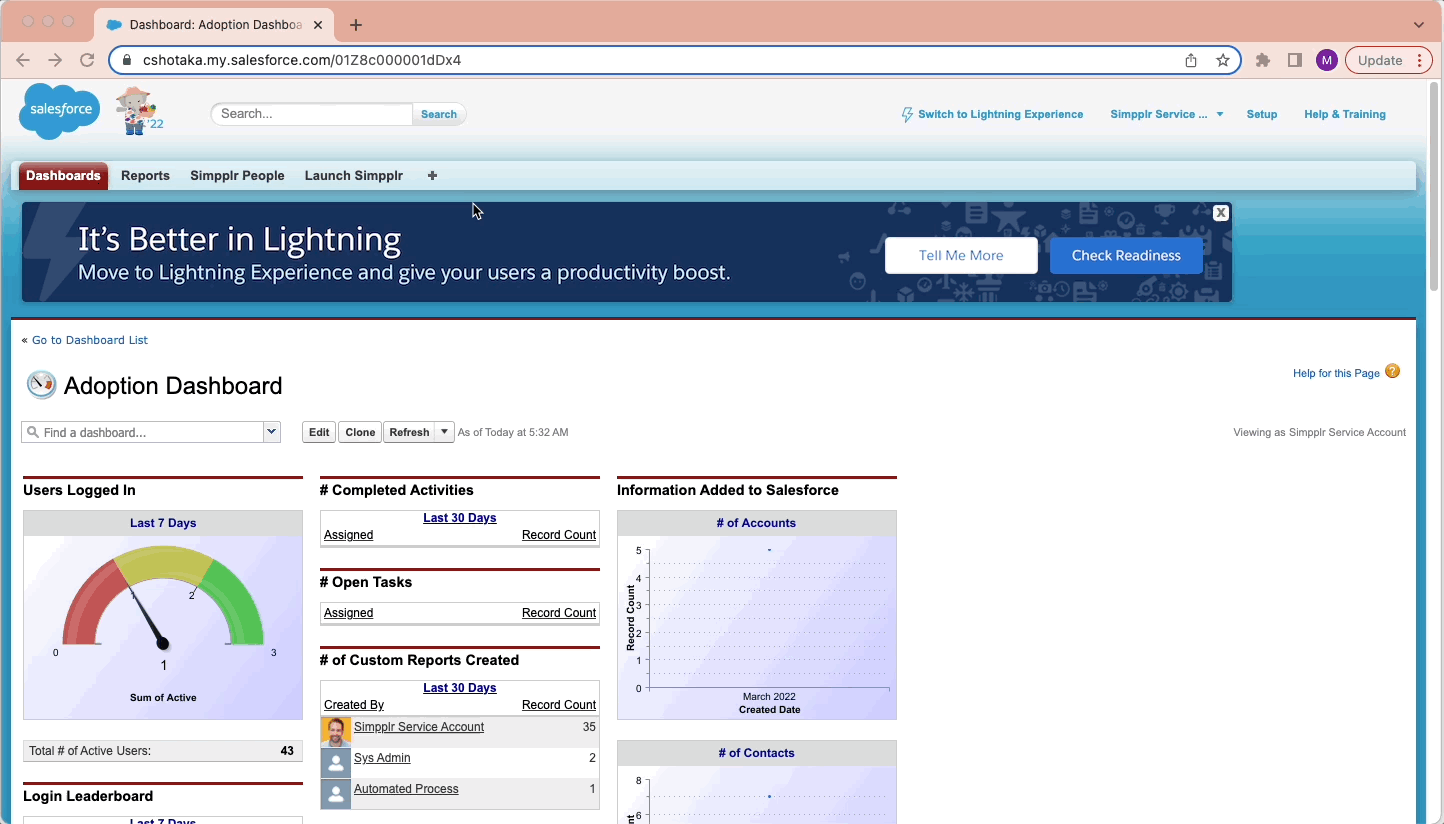Image resolution: width=1444 pixels, height=824 pixels.
Task: Open Help & Training link
Action: (x=1345, y=114)
